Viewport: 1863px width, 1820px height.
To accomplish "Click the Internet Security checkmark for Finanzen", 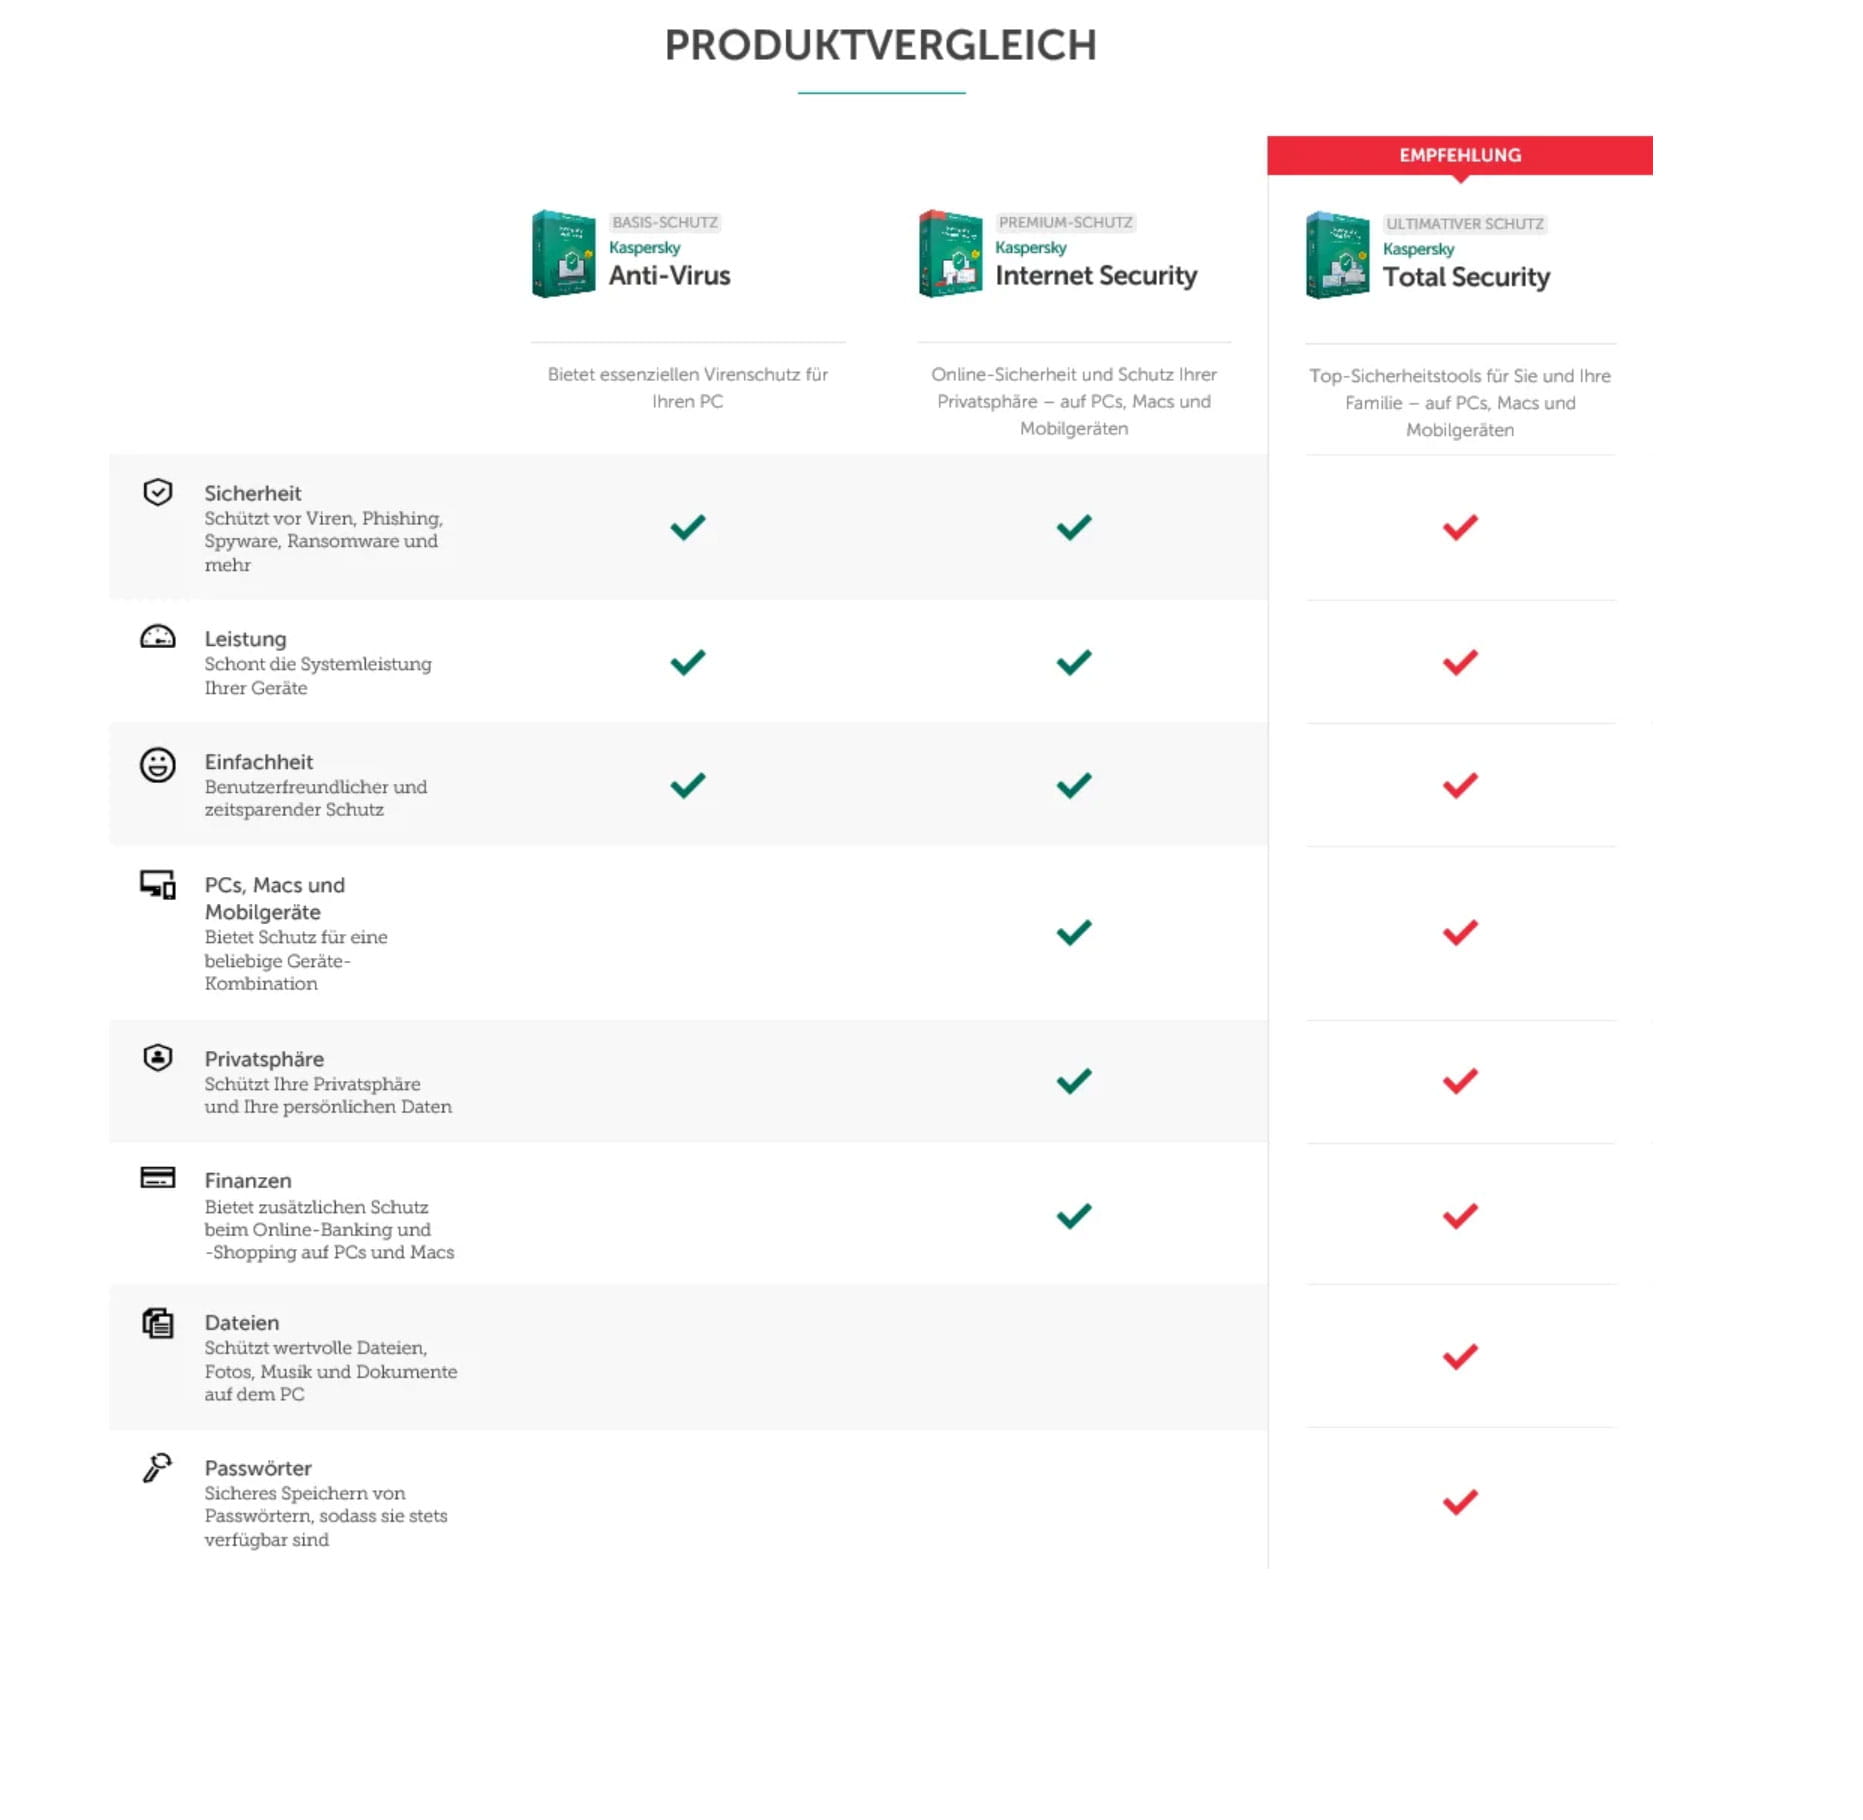I will pos(1073,1216).
